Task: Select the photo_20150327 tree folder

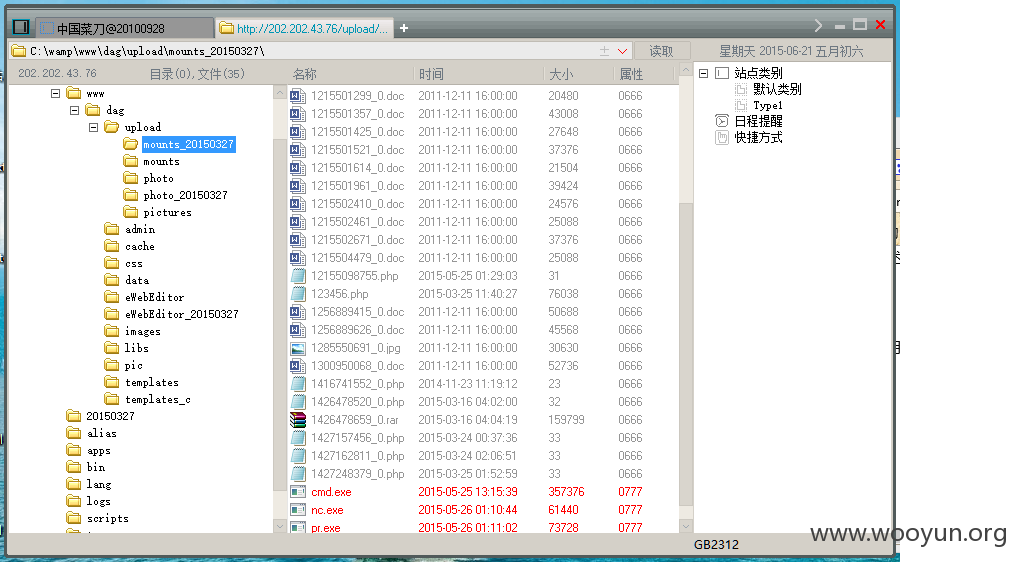Action: point(185,195)
